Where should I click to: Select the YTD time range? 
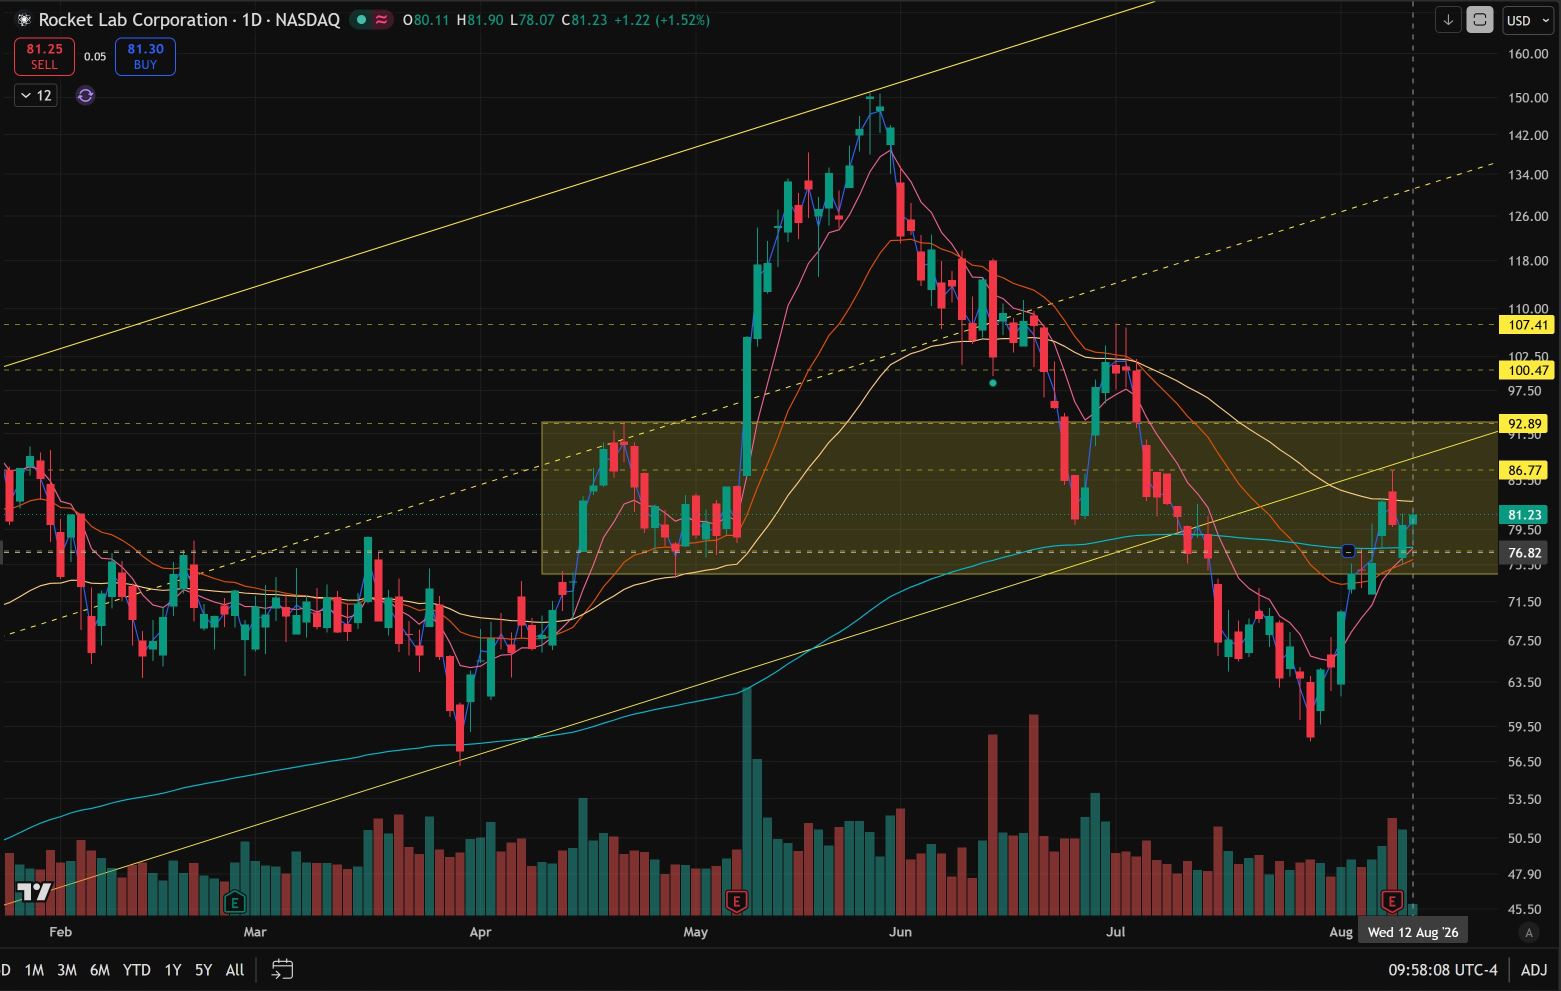point(136,970)
